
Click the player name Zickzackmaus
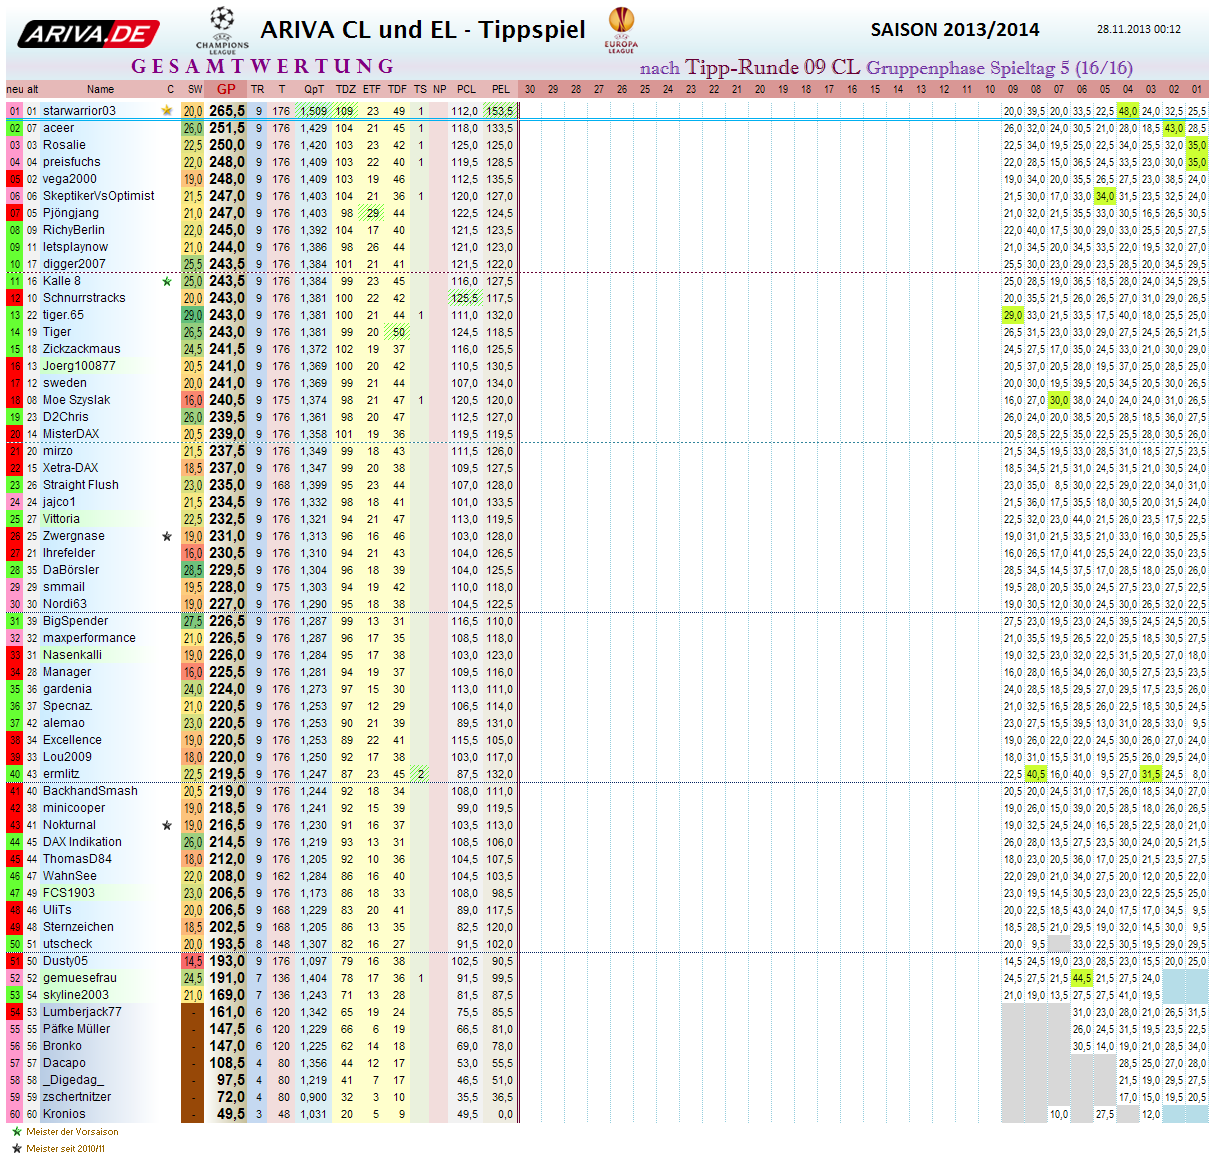pos(81,349)
